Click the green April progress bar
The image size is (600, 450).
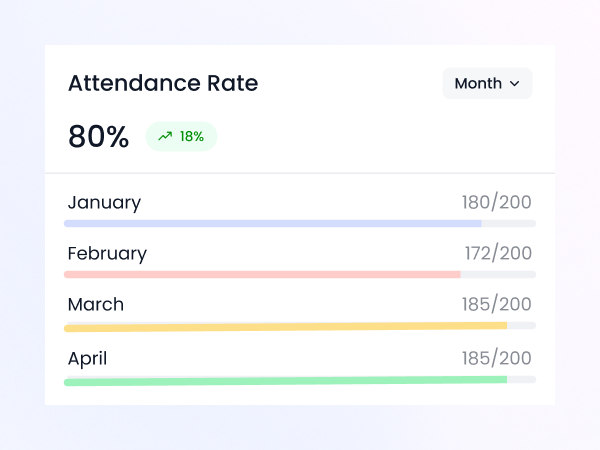[x=285, y=380]
